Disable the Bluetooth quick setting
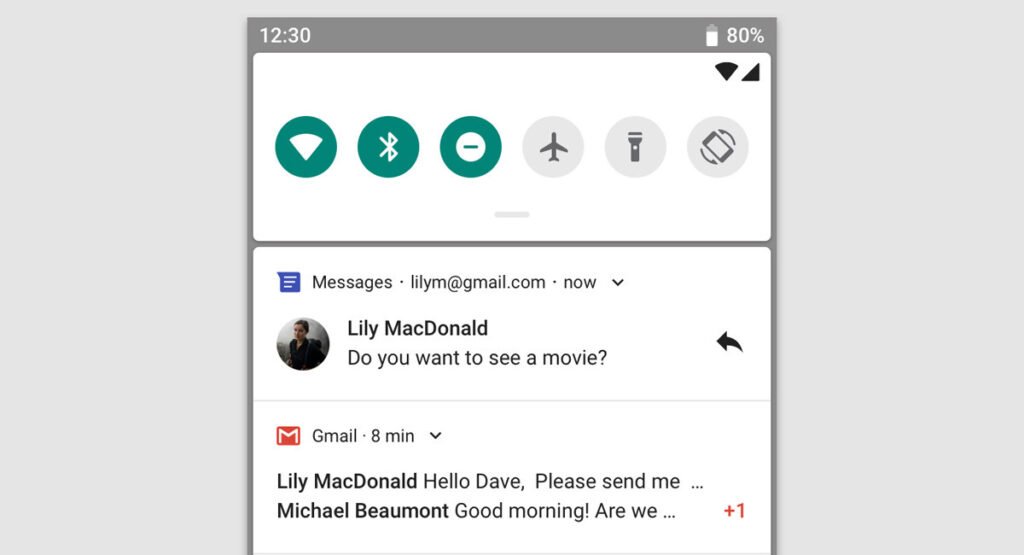Screen dimensions: 1024x555 pyautogui.click(x=388, y=147)
